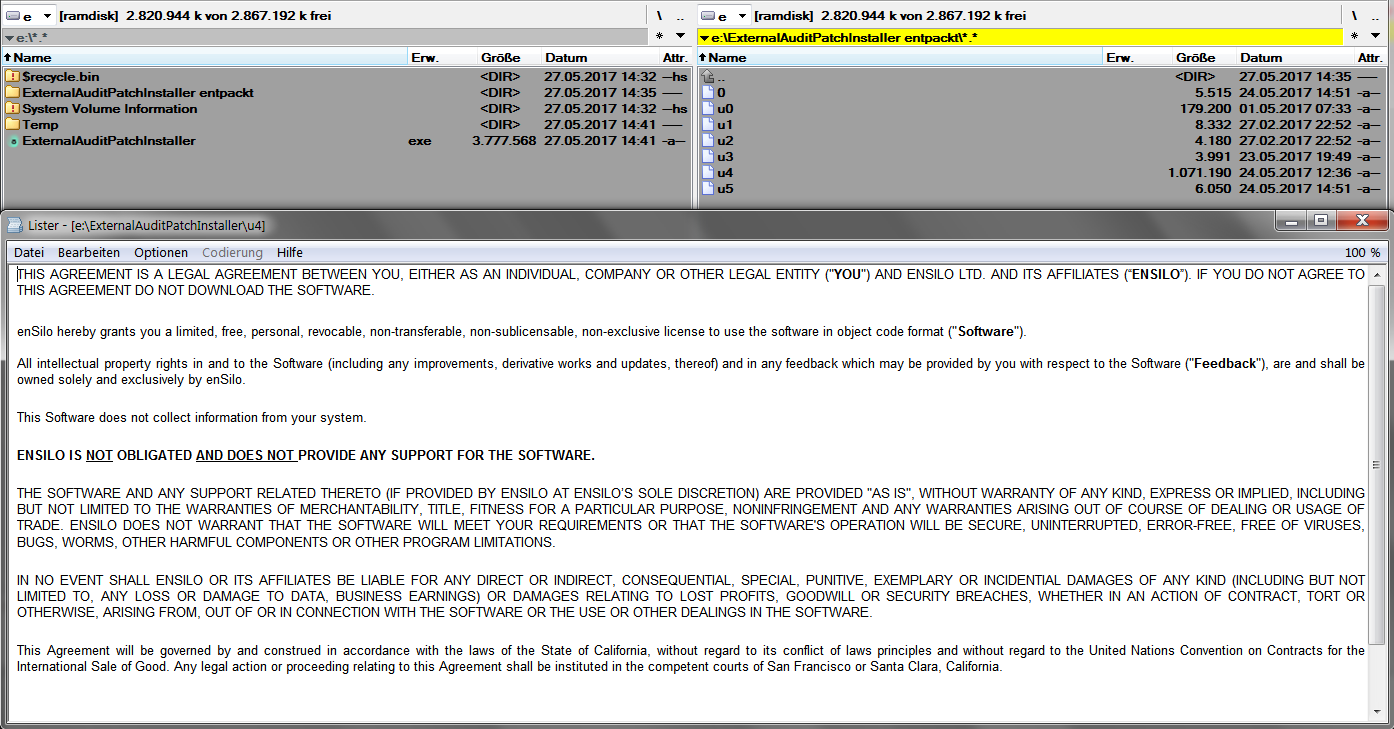Screen dimensions: 1394x729
Task: Open right panel directory history arrow
Action: tap(1376, 37)
